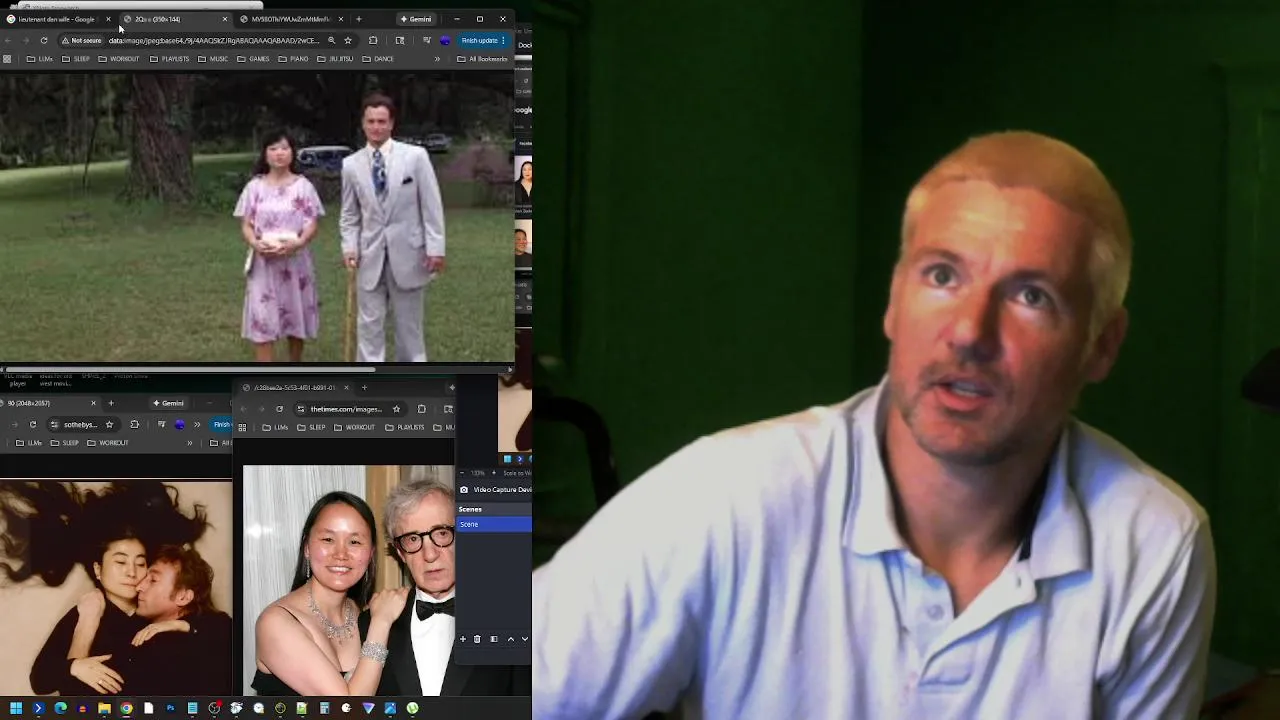
Task: Add a new scene with OBS plus icon
Action: tap(462, 639)
